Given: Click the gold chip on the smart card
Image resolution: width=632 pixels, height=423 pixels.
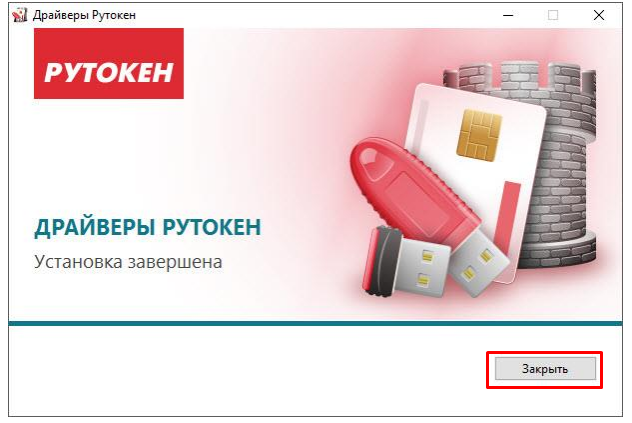Looking at the screenshot, I should pyautogui.click(x=479, y=135).
